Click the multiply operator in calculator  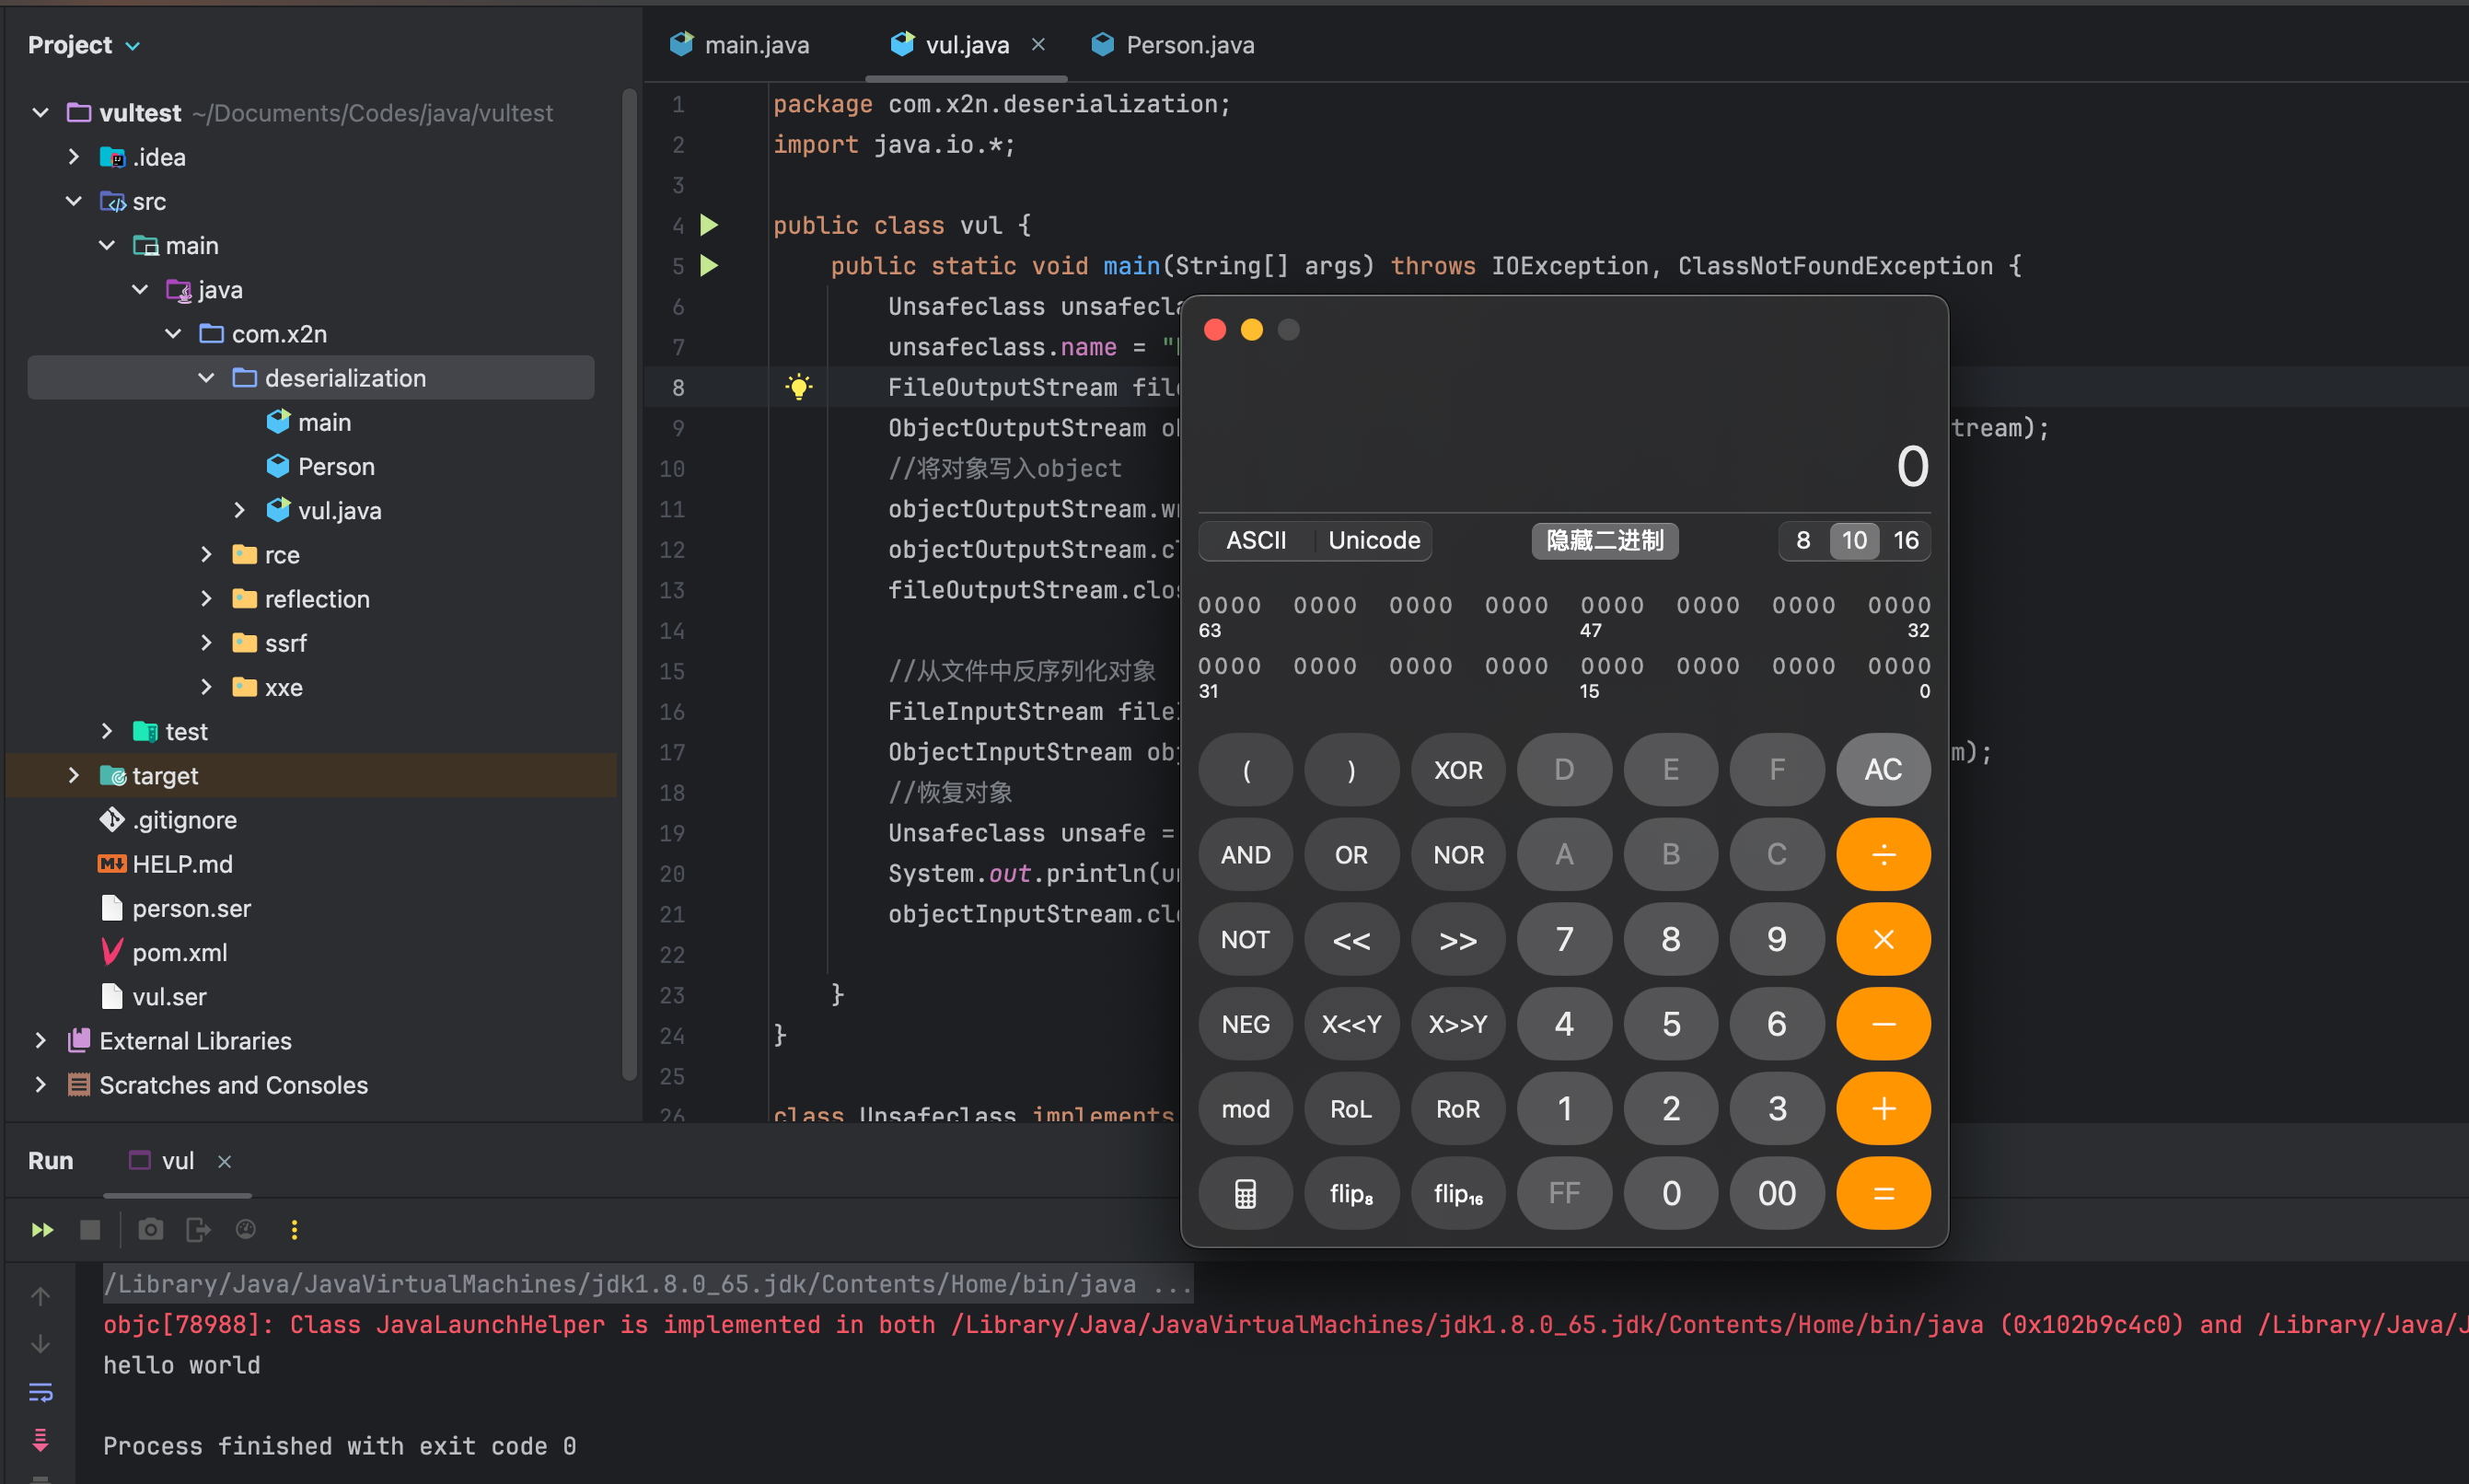tap(1883, 939)
